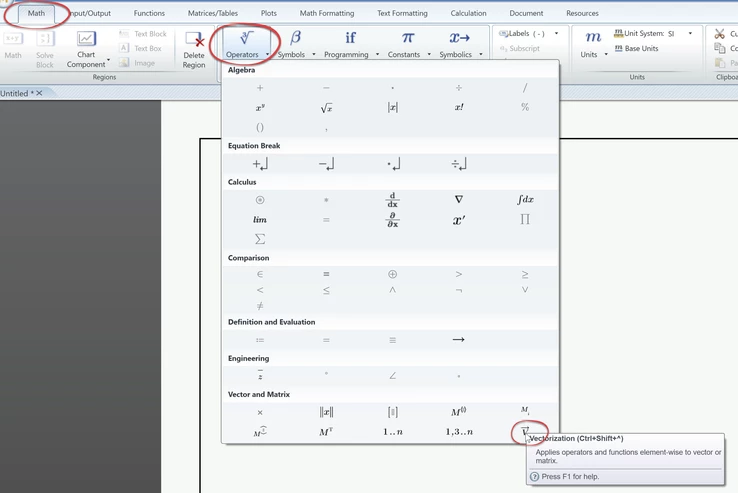Click the Text Block button
Viewport: 738px width, 493px height.
point(143,33)
